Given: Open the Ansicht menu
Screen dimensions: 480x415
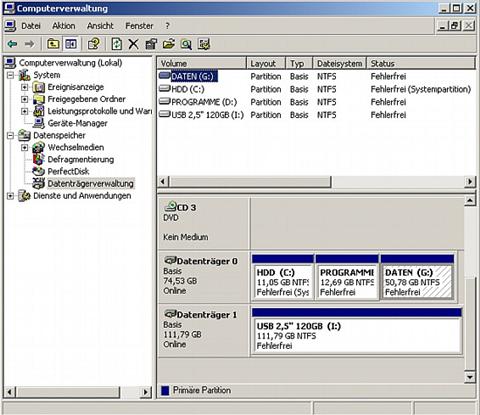Looking at the screenshot, I should [100, 26].
